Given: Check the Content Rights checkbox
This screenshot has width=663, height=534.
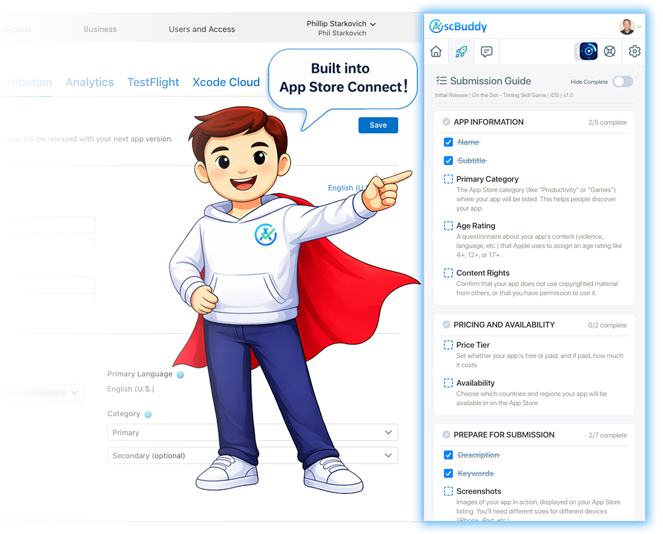Looking at the screenshot, I should (x=448, y=273).
